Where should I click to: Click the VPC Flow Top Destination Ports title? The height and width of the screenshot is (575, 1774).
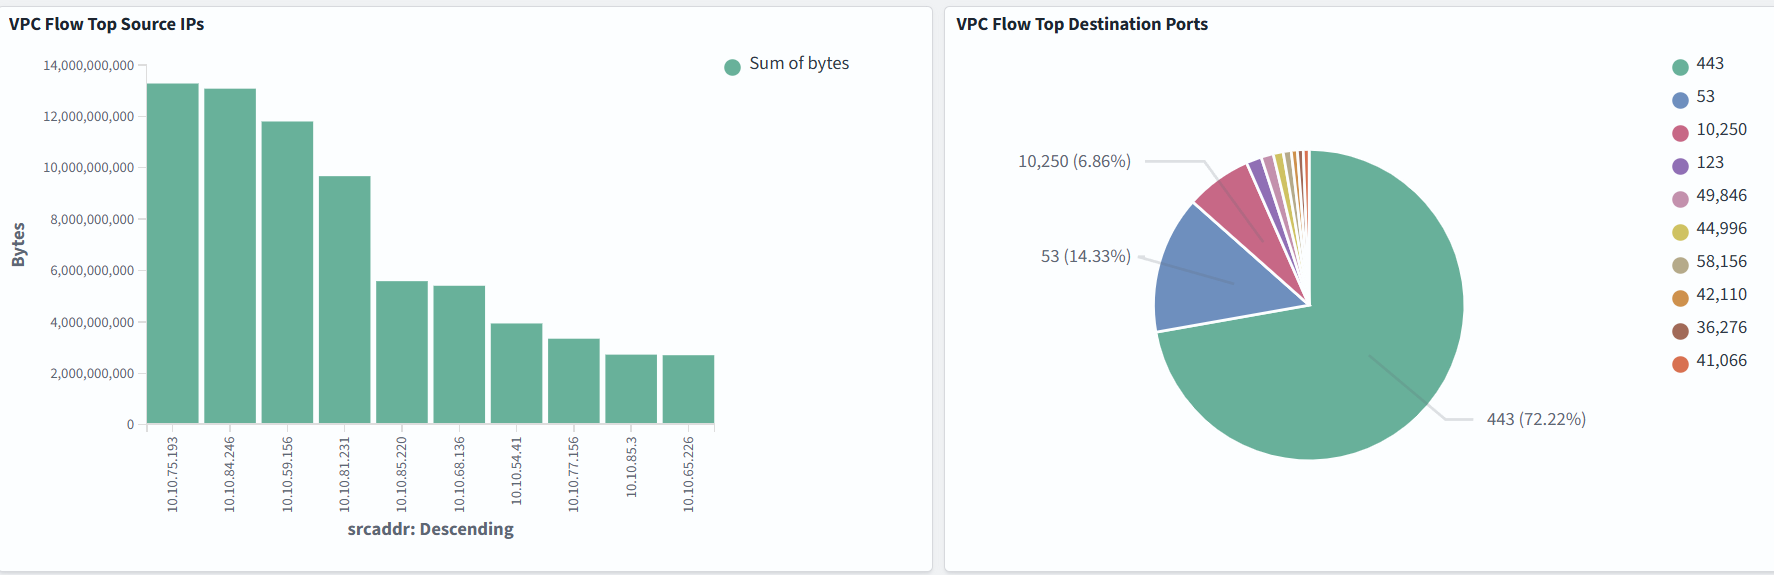[x=1081, y=24]
